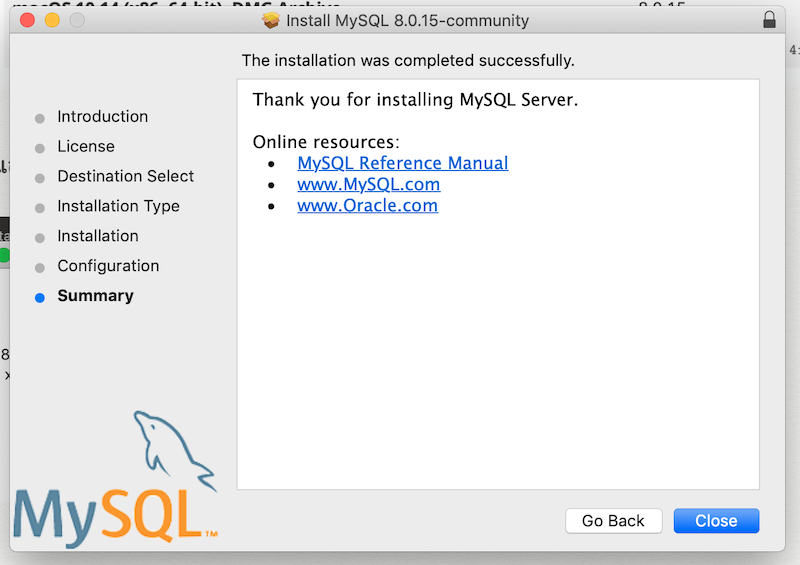This screenshot has height=565, width=800.
Task: Click the yellow minimize window button
Action: pyautogui.click(x=52, y=20)
